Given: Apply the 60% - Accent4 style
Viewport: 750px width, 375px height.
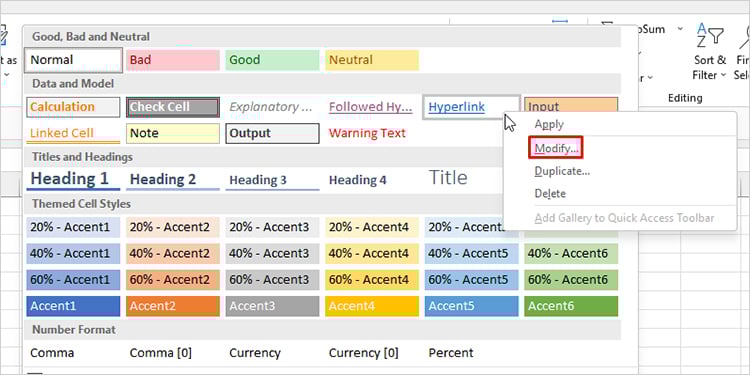Looking at the screenshot, I should click(372, 280).
